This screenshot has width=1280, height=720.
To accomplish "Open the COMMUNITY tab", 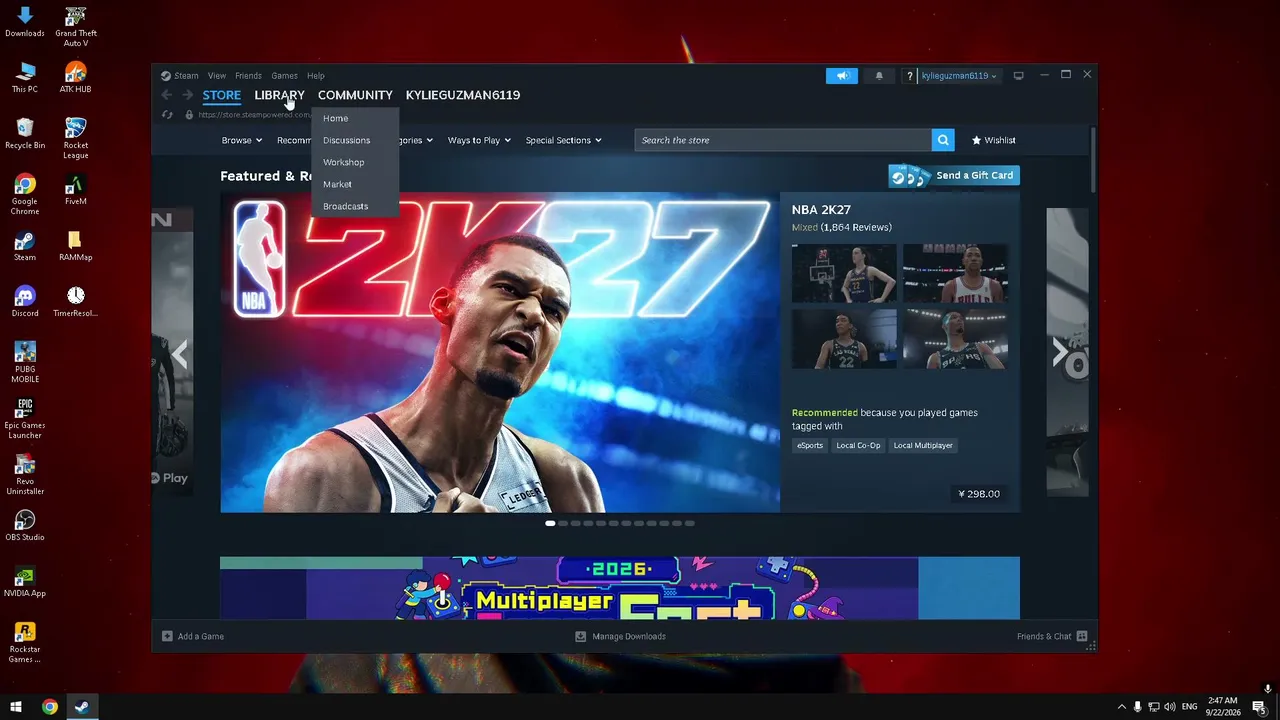I will point(355,95).
